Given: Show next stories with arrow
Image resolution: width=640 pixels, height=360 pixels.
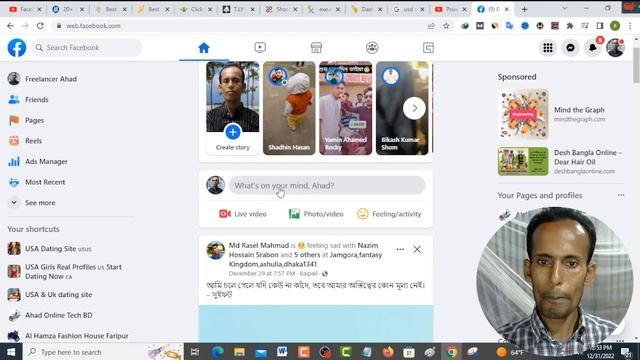Looking at the screenshot, I should point(414,108).
